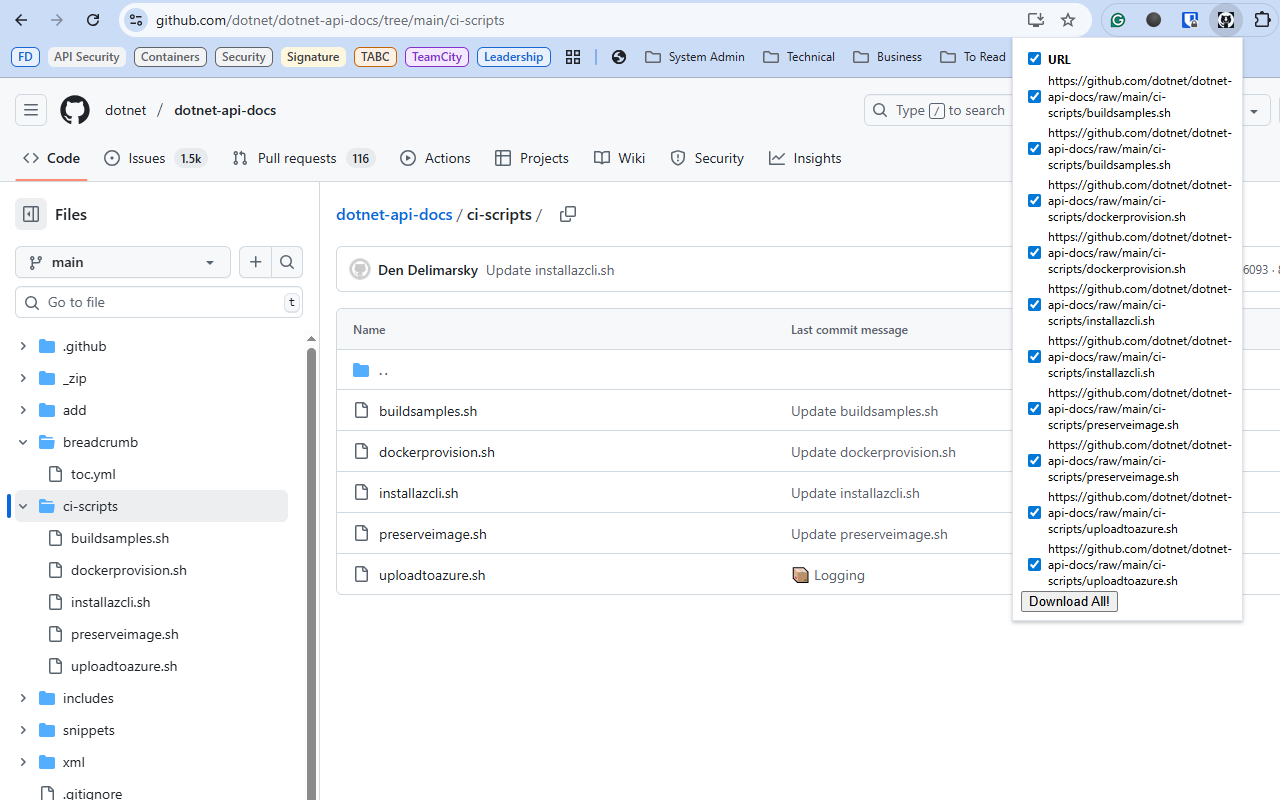This screenshot has height=800, width=1280.
Task: Open the Extensions puzzle piece menu
Action: tap(1262, 20)
